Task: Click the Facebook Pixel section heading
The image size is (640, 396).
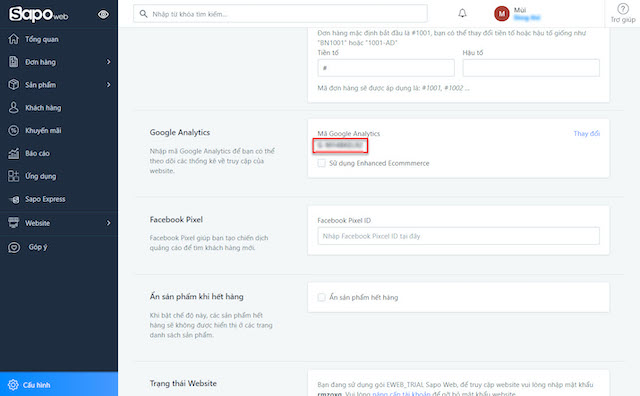Action: tap(176, 219)
